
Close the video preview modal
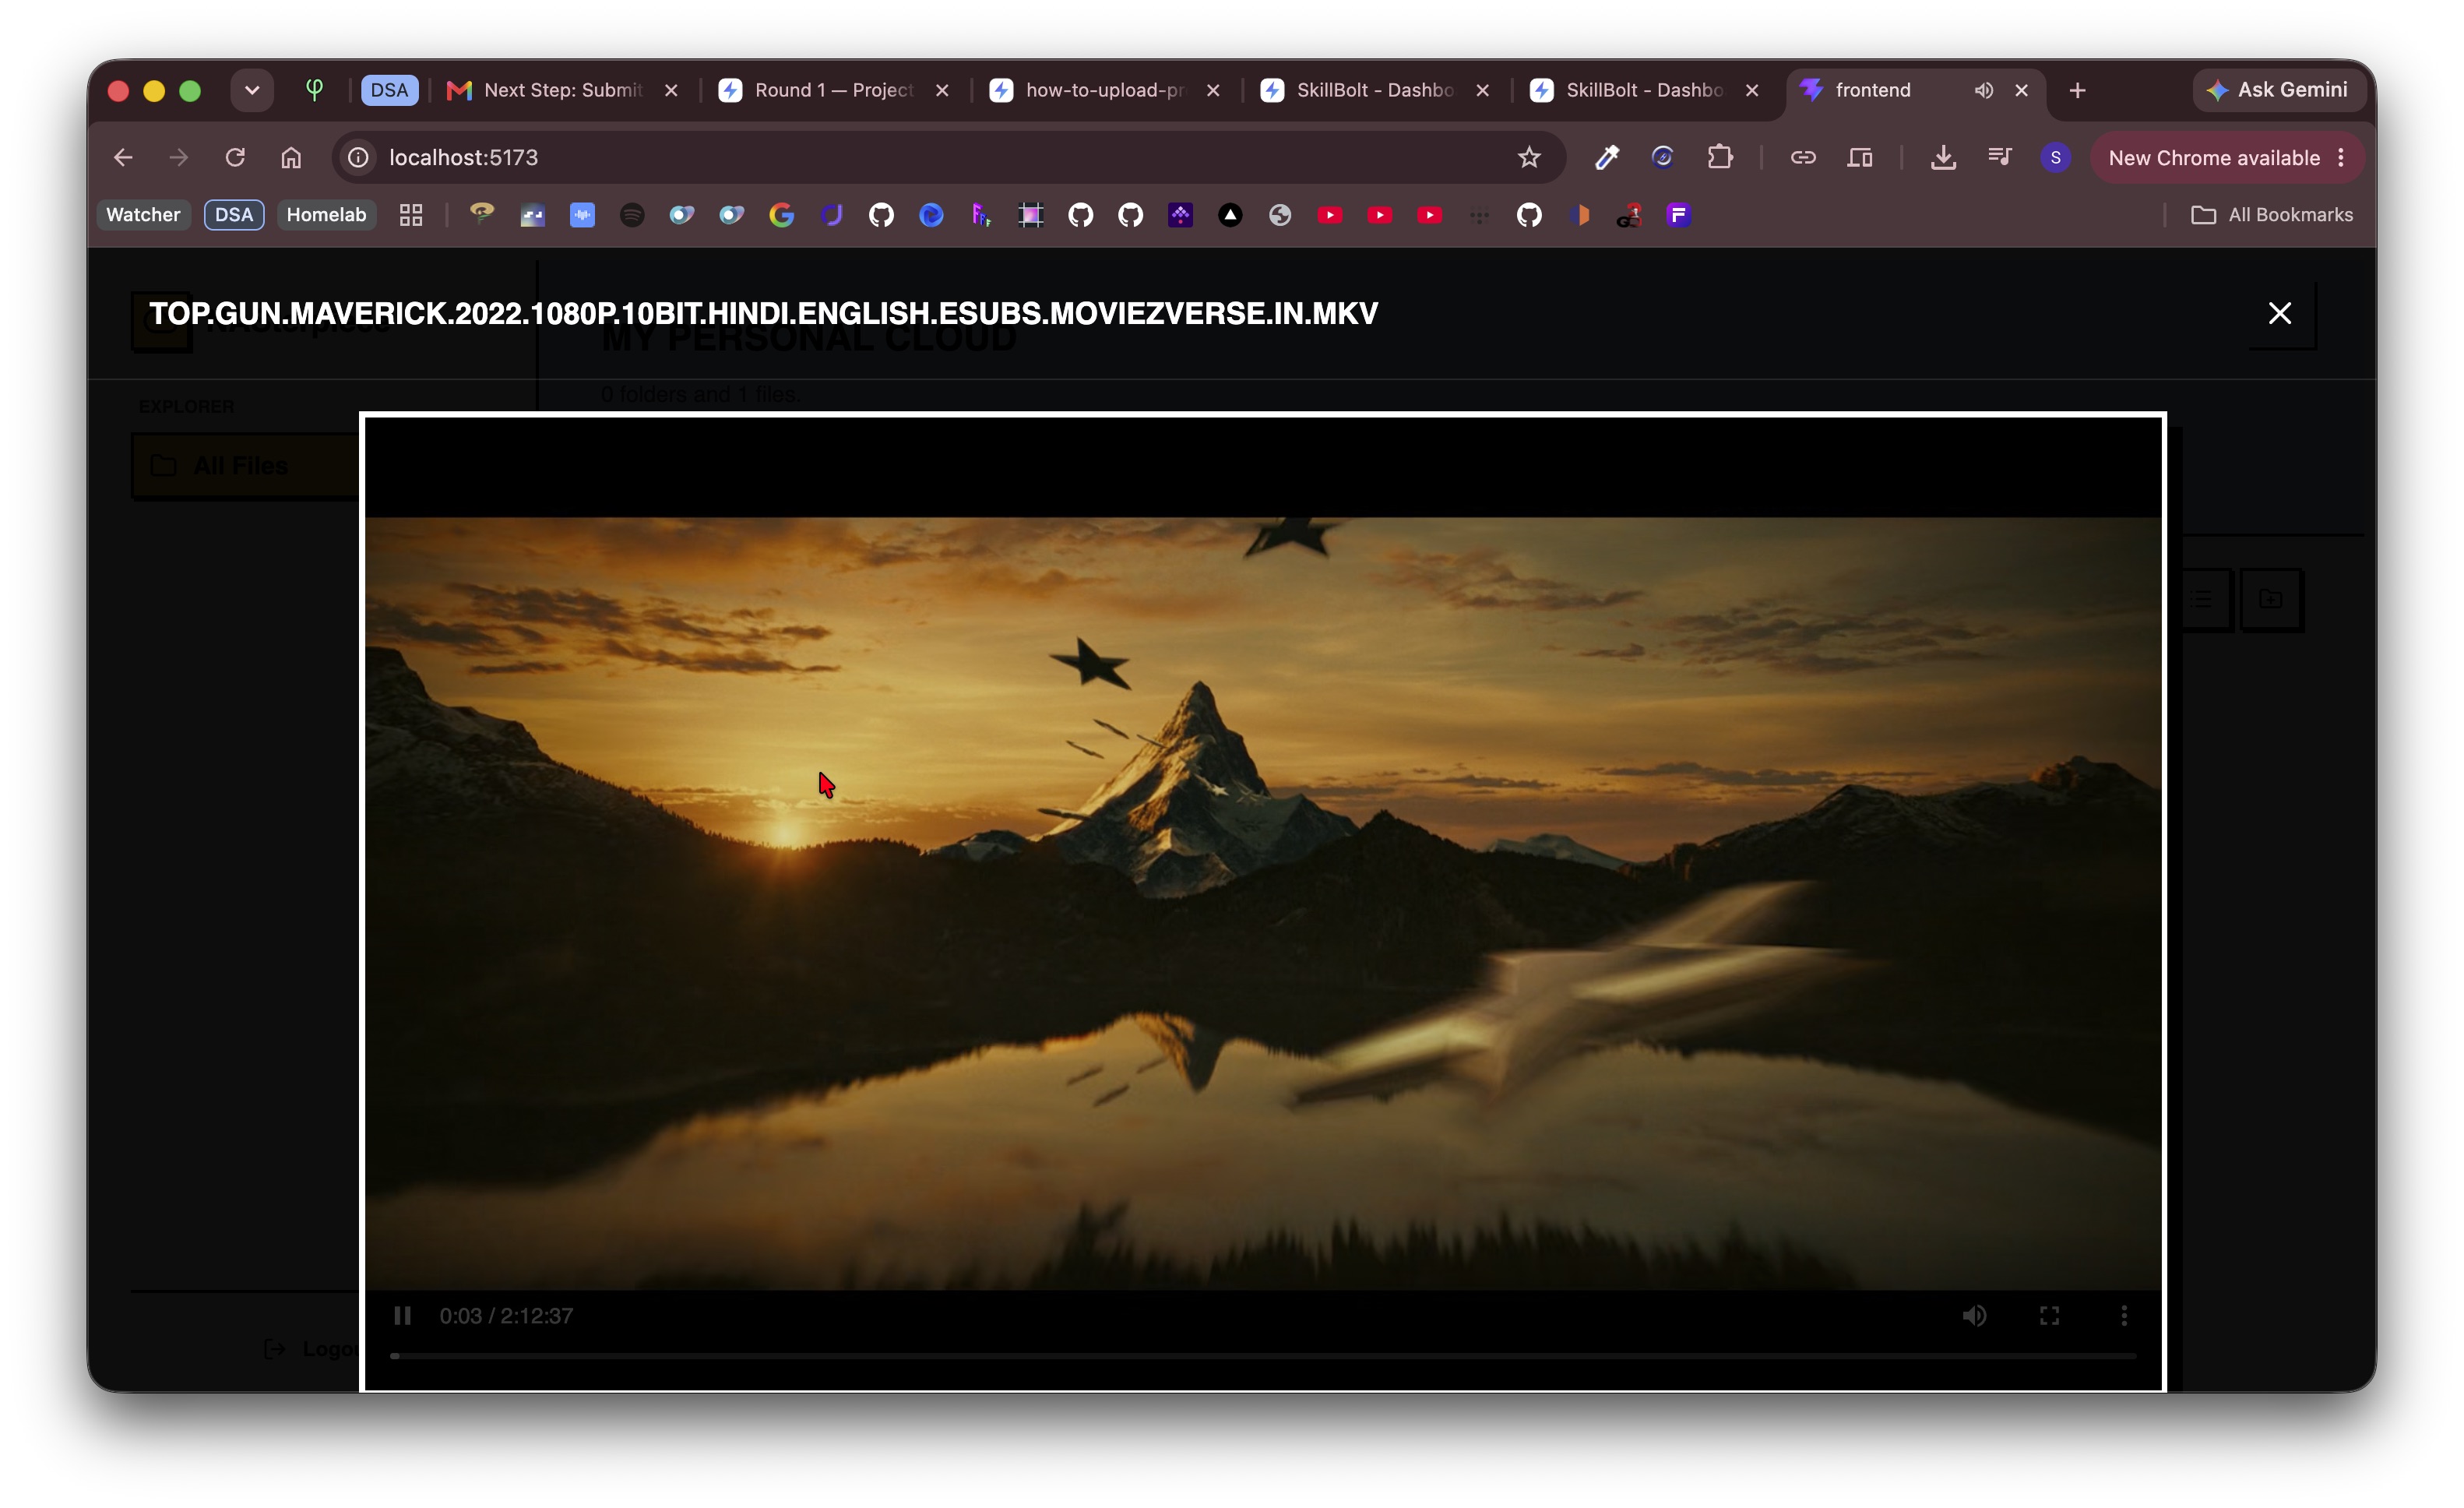[x=2280, y=313]
